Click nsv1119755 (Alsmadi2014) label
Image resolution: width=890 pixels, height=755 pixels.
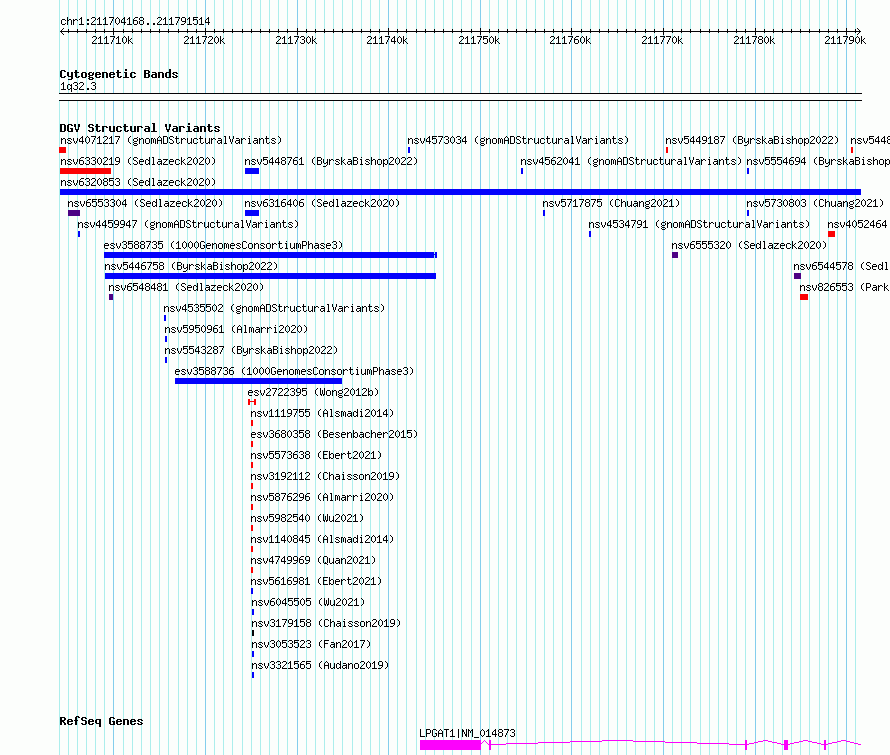point(322,413)
